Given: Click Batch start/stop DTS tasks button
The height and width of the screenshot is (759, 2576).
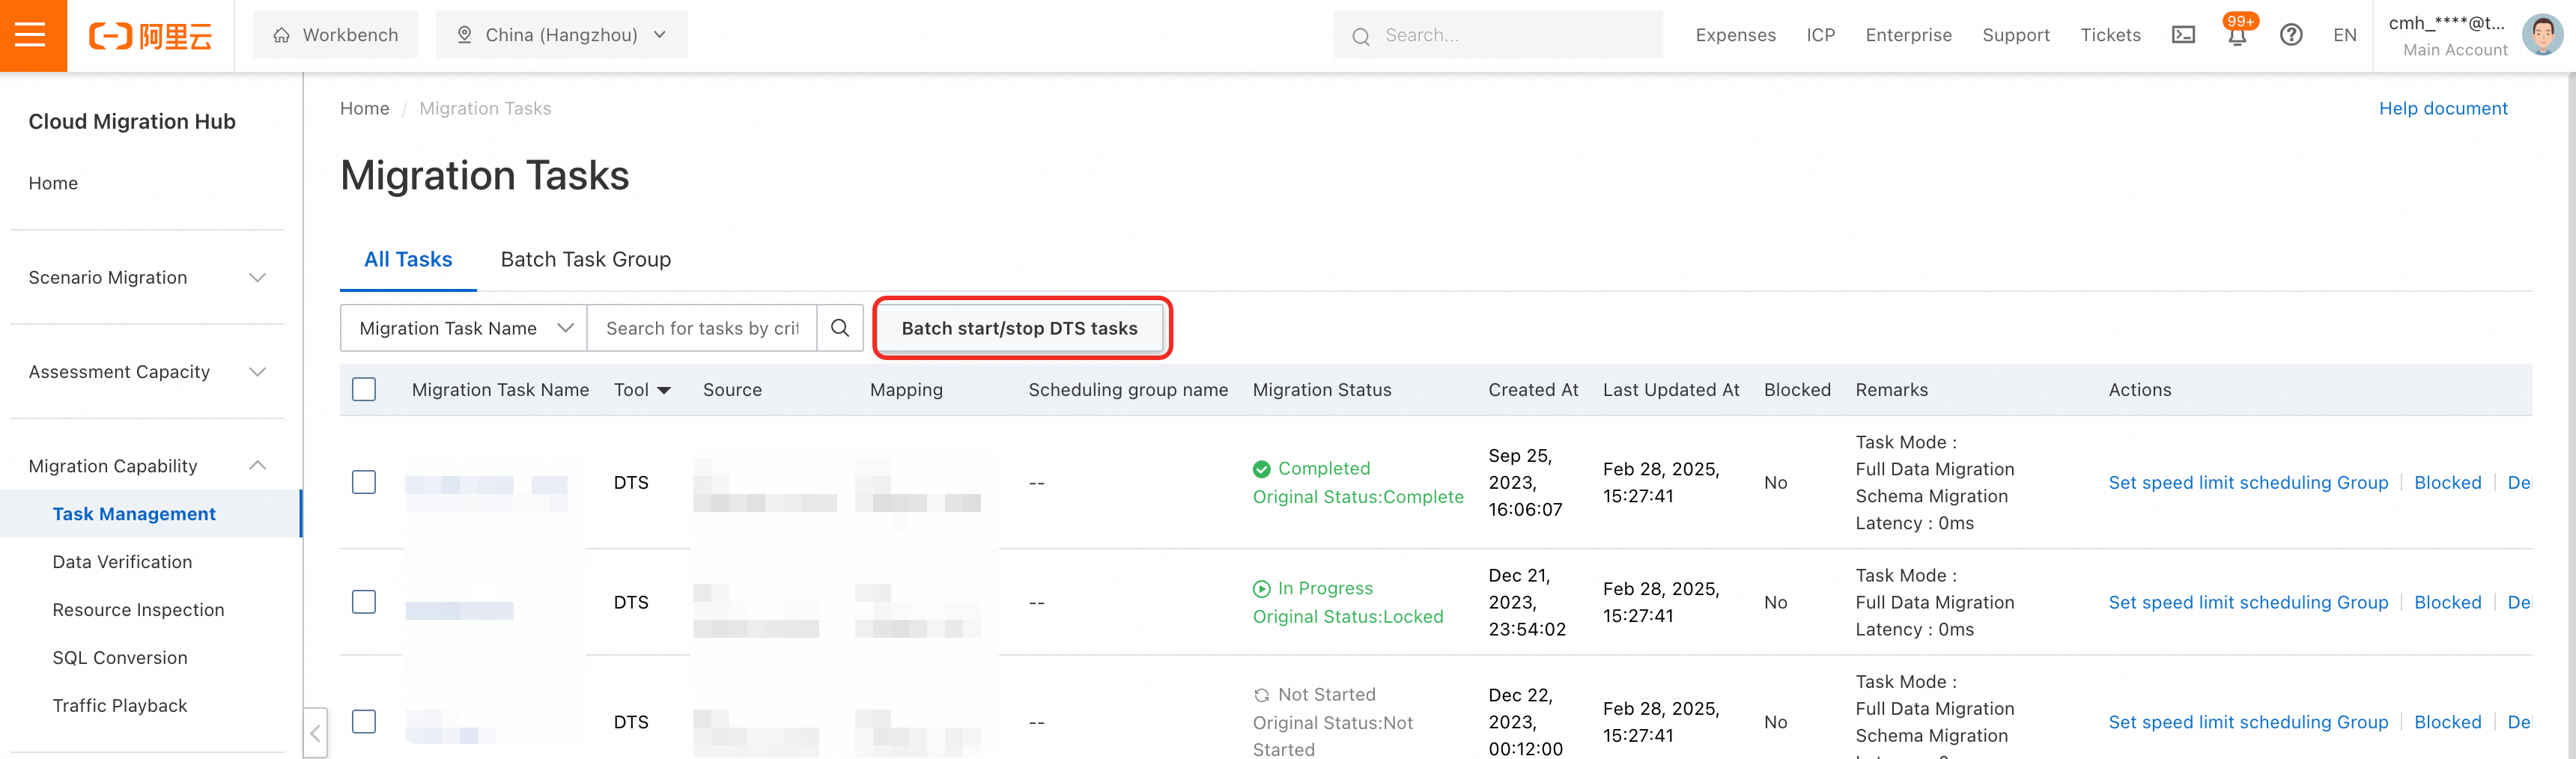Looking at the screenshot, I should [x=1020, y=328].
